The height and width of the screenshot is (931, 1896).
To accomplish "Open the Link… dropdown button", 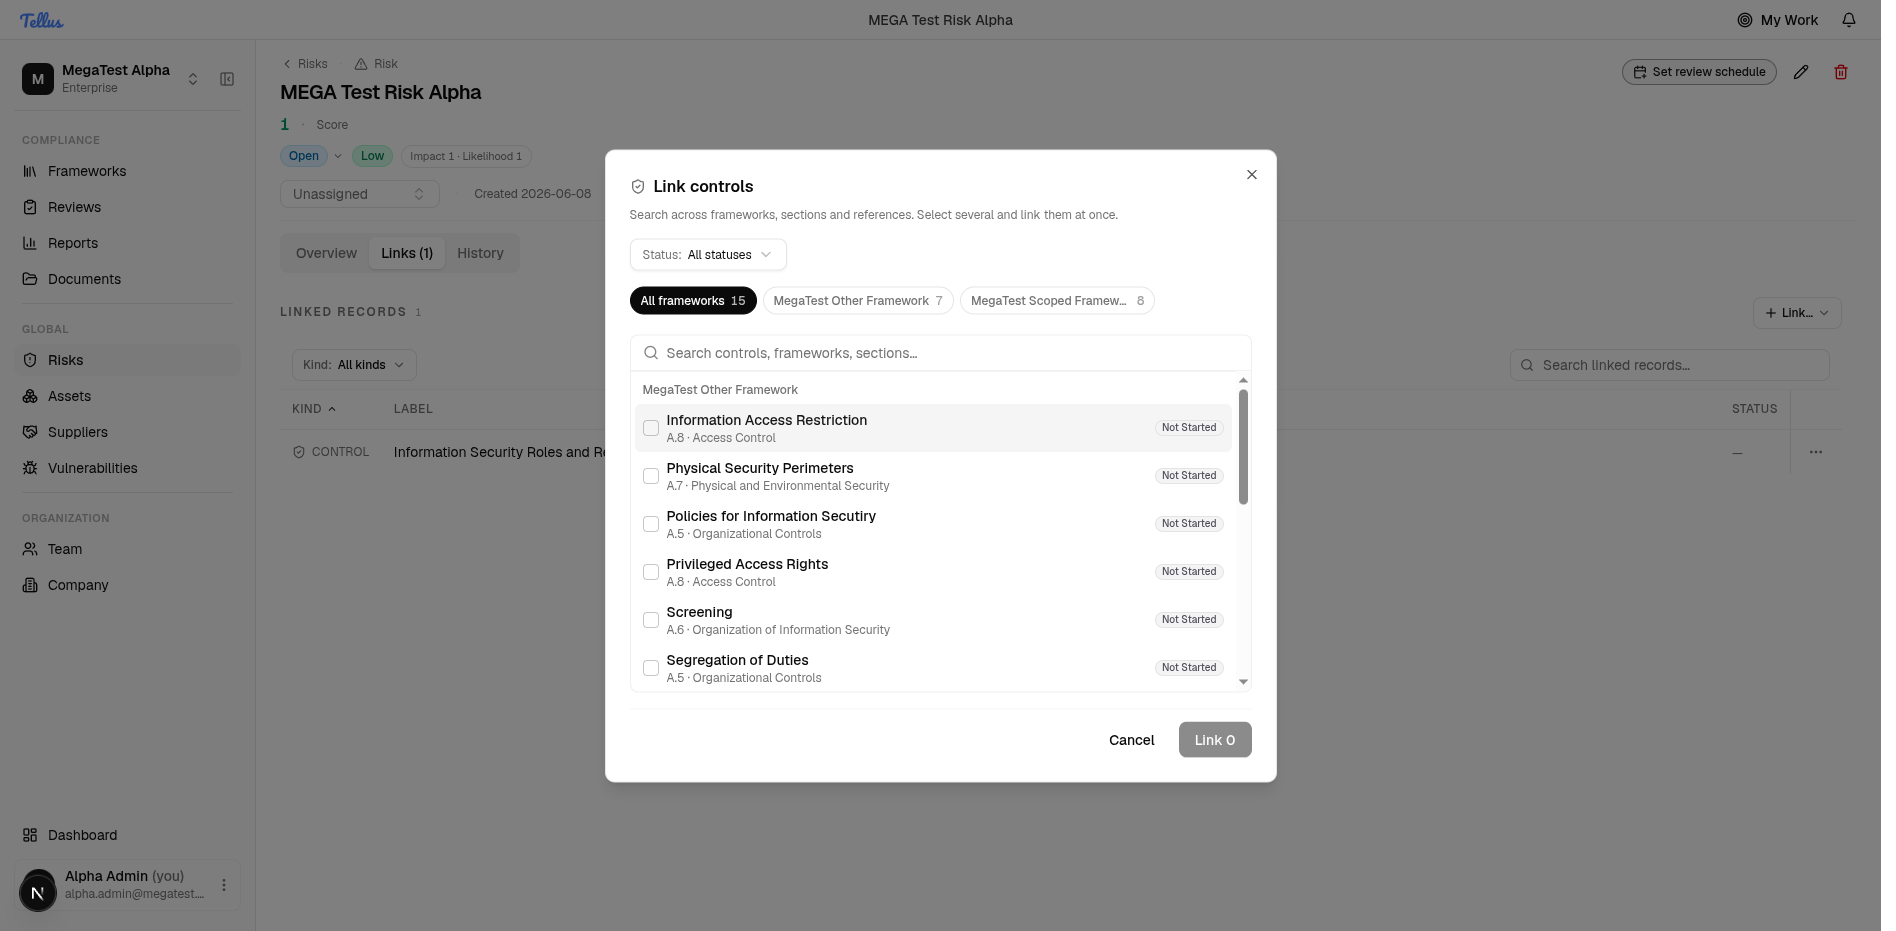I will click(1797, 313).
